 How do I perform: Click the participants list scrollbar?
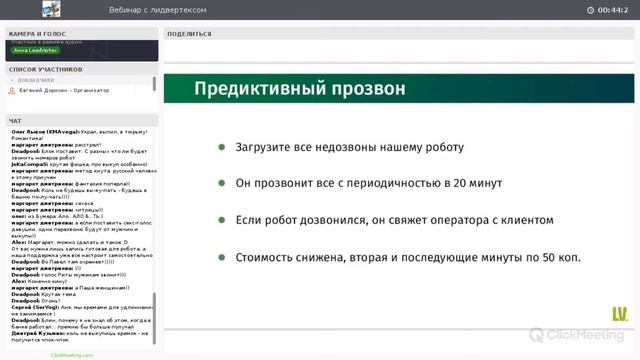[x=154, y=84]
